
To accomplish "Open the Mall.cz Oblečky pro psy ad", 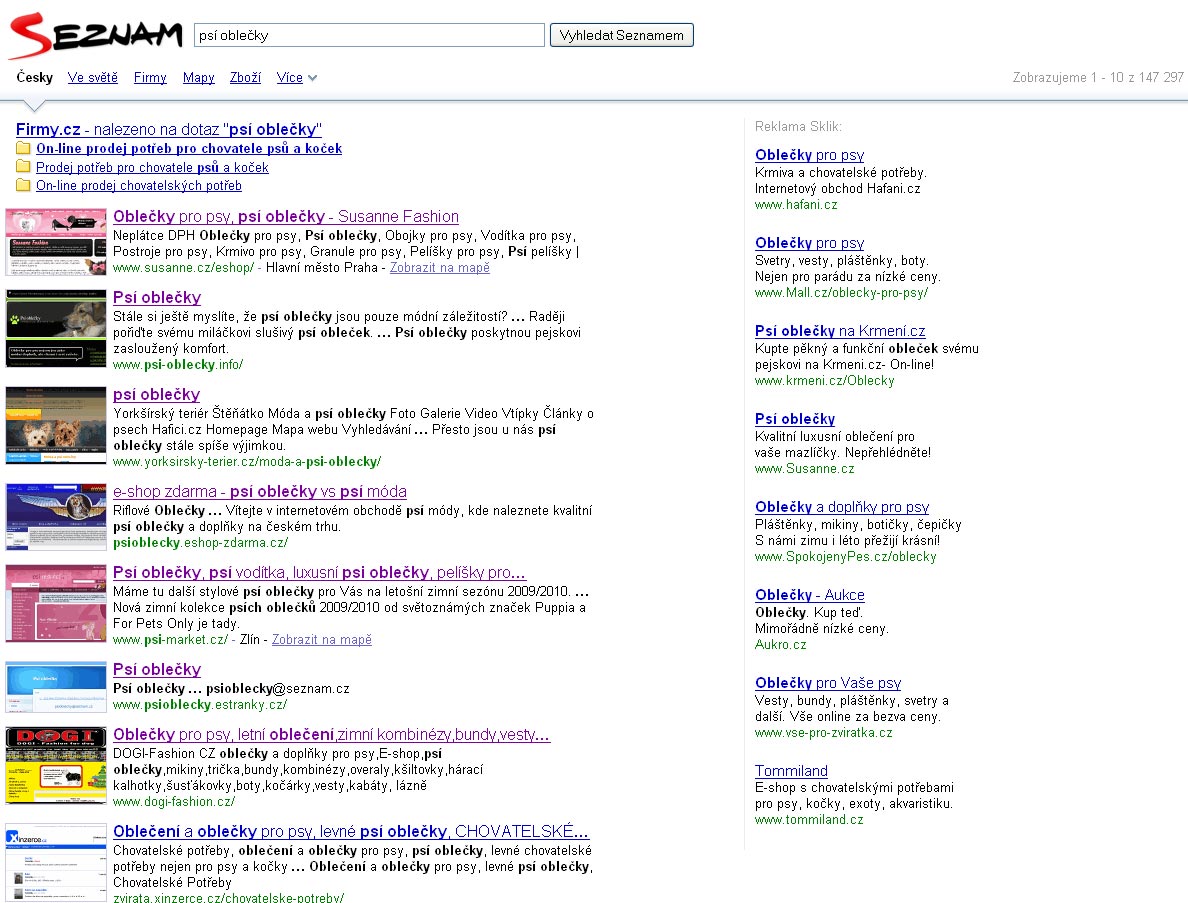I will coord(809,243).
